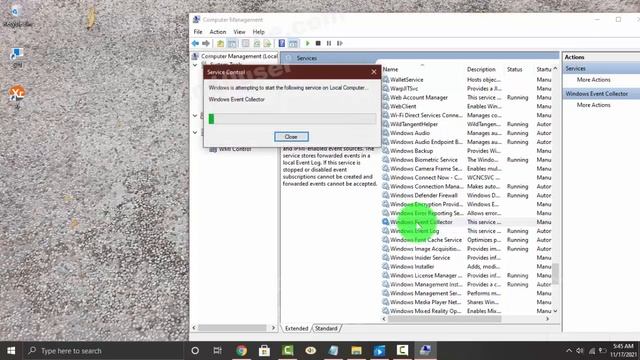640x360 pixels.
Task: Open the Help menu
Action: (x=258, y=32)
